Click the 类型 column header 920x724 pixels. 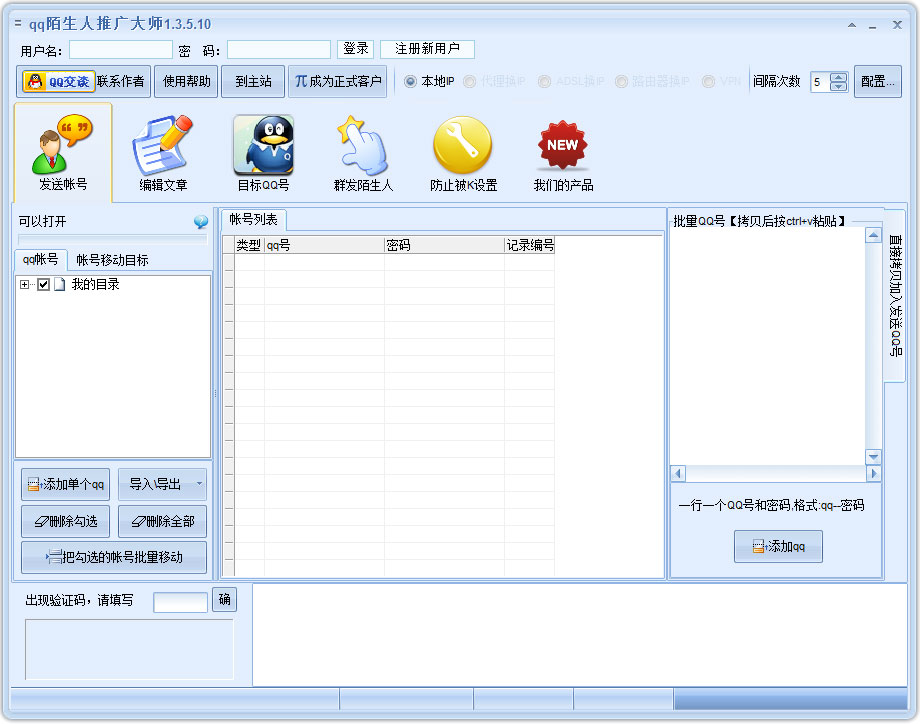click(x=249, y=245)
